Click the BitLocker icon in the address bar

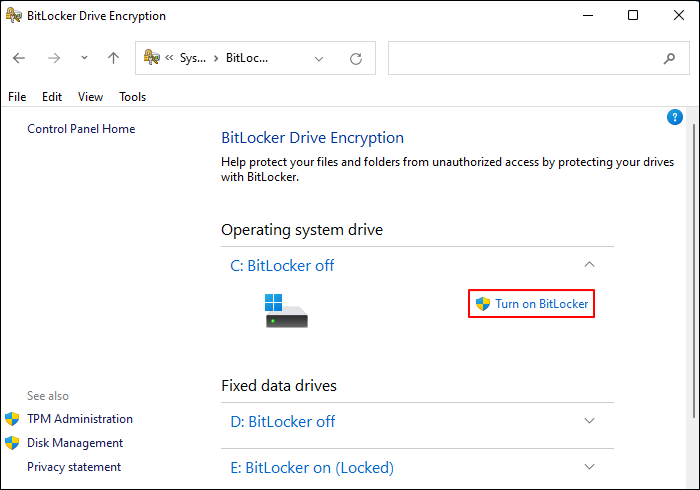(151, 57)
